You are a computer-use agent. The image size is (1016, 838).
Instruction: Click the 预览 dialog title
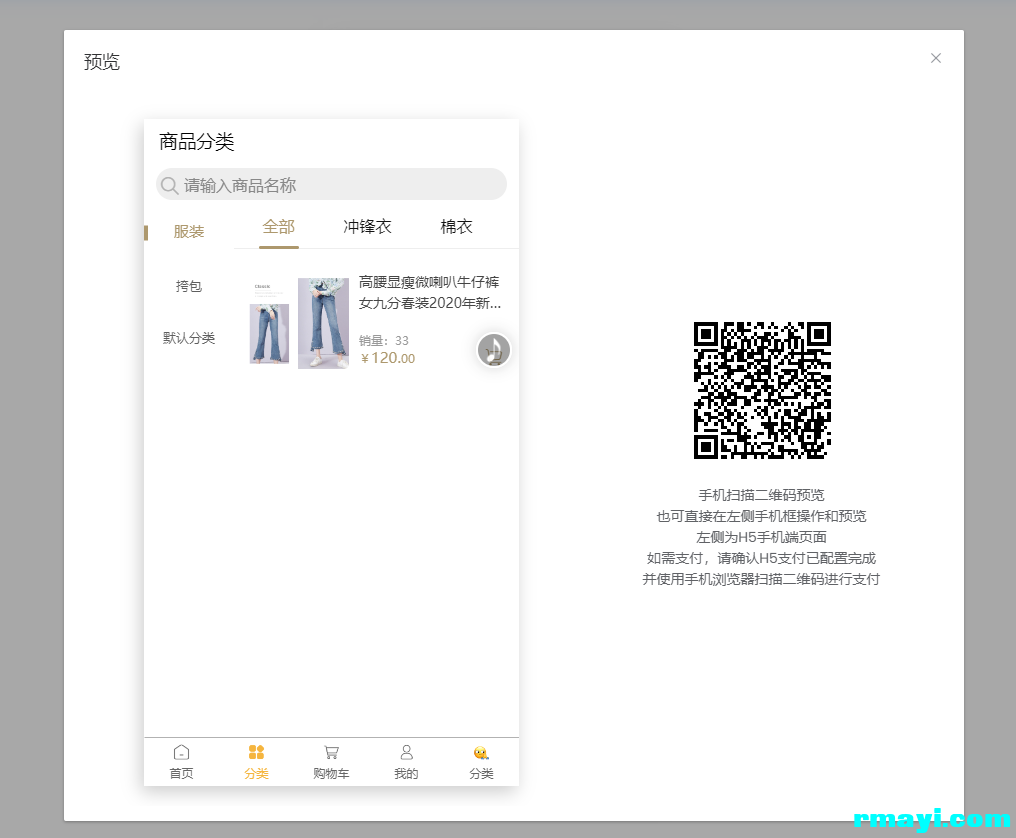(x=102, y=62)
